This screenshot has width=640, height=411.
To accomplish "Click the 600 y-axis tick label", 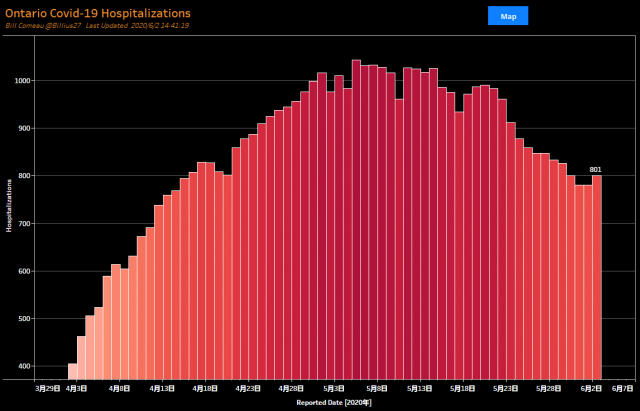I will [x=25, y=271].
